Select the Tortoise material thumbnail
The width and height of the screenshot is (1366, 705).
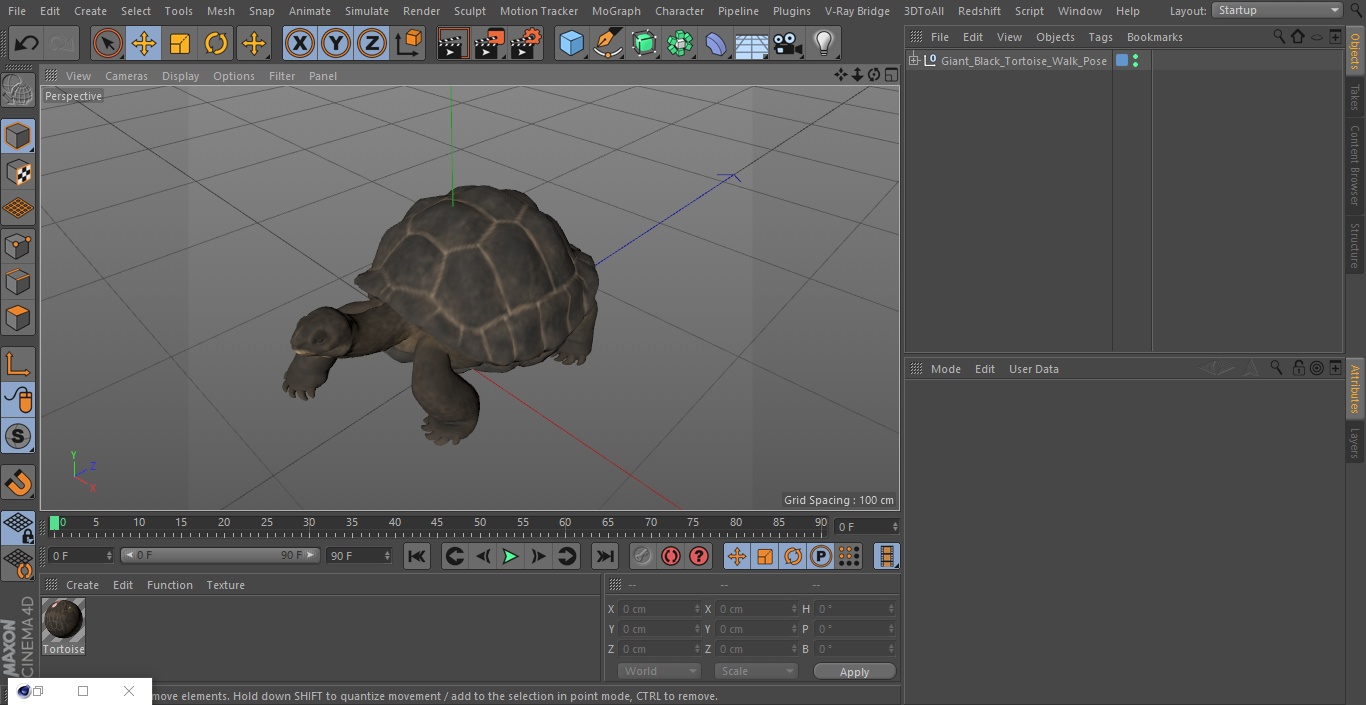point(64,620)
